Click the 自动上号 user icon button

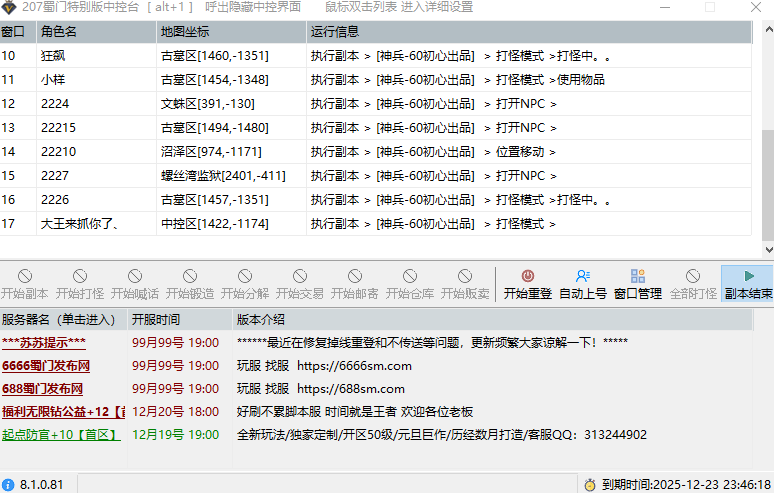(x=583, y=277)
